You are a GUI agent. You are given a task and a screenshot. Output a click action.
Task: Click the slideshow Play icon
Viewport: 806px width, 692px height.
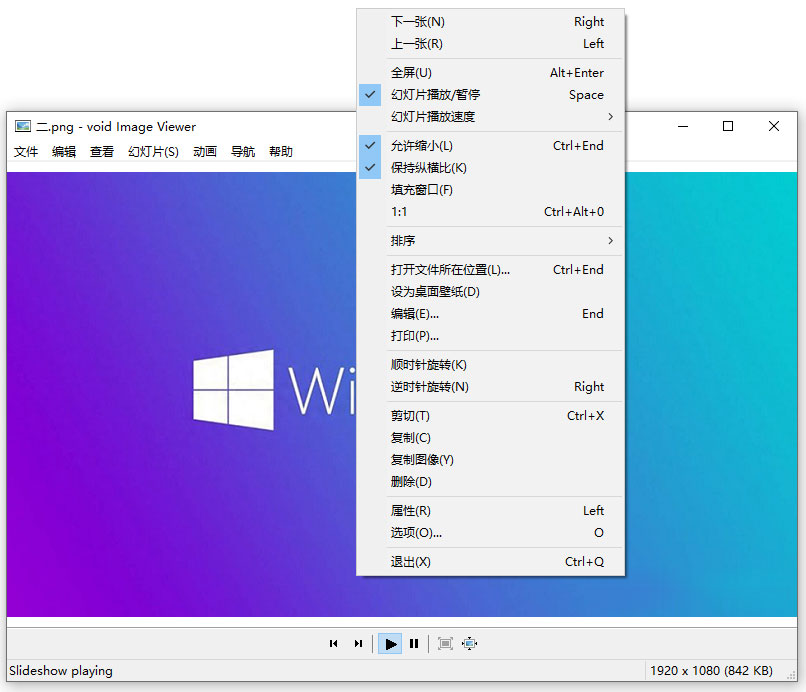click(389, 643)
